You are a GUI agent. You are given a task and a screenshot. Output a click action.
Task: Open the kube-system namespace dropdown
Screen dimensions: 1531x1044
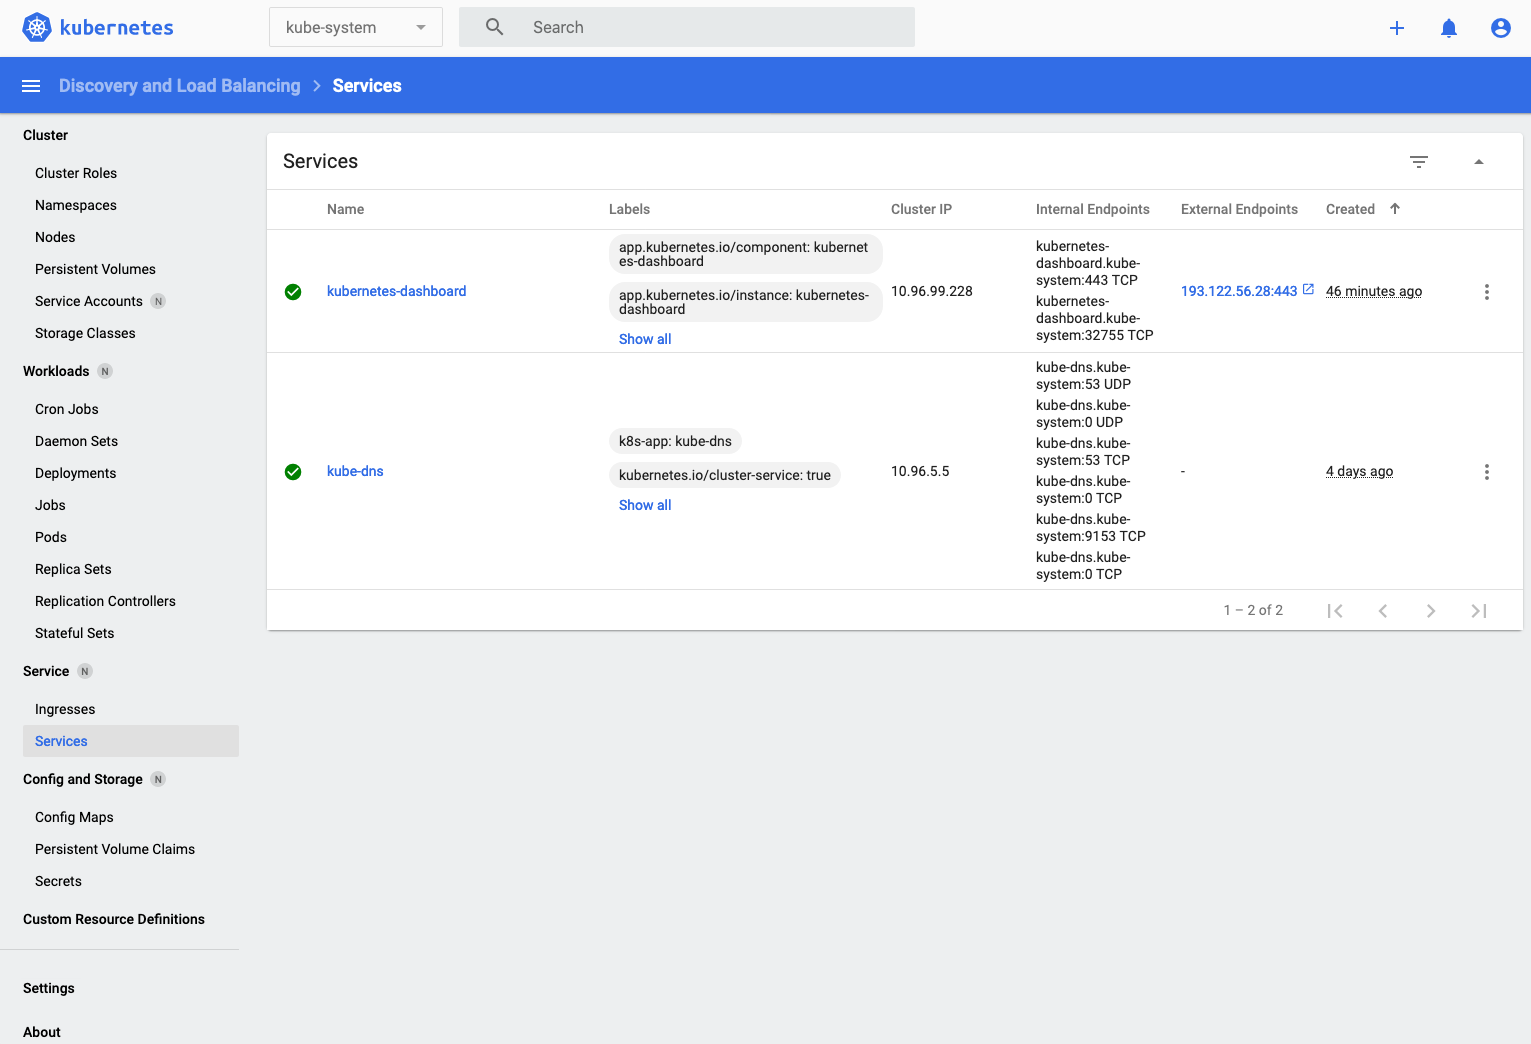(355, 28)
